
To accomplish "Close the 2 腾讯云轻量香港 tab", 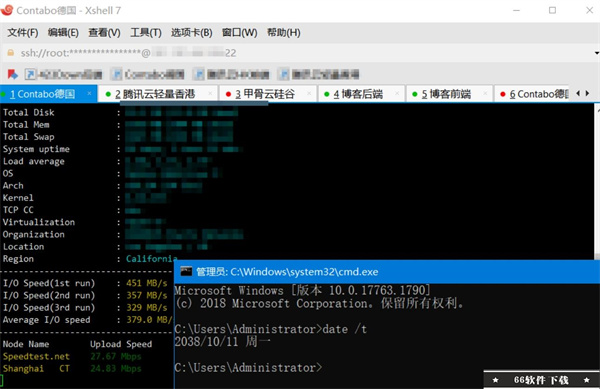I will click(210, 93).
